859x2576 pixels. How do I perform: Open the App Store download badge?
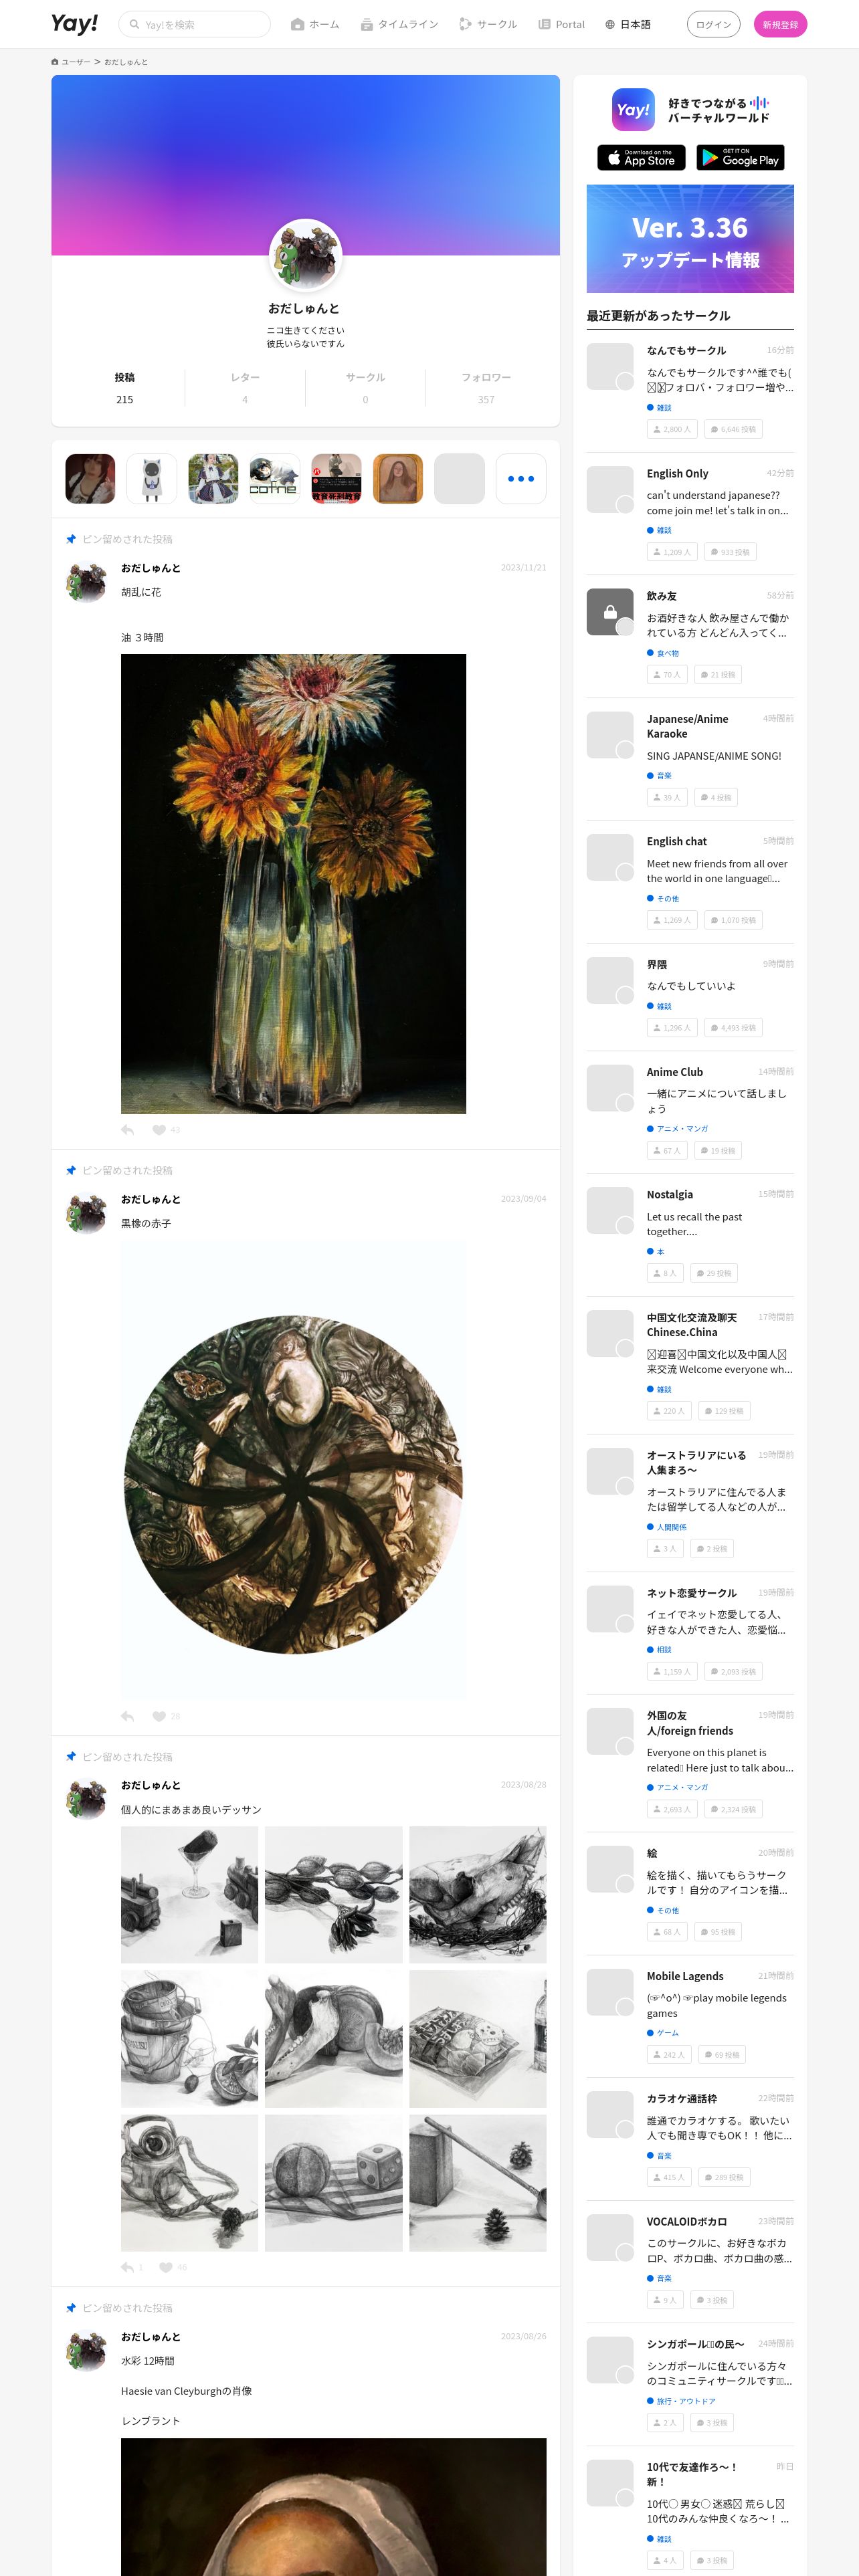tap(641, 158)
